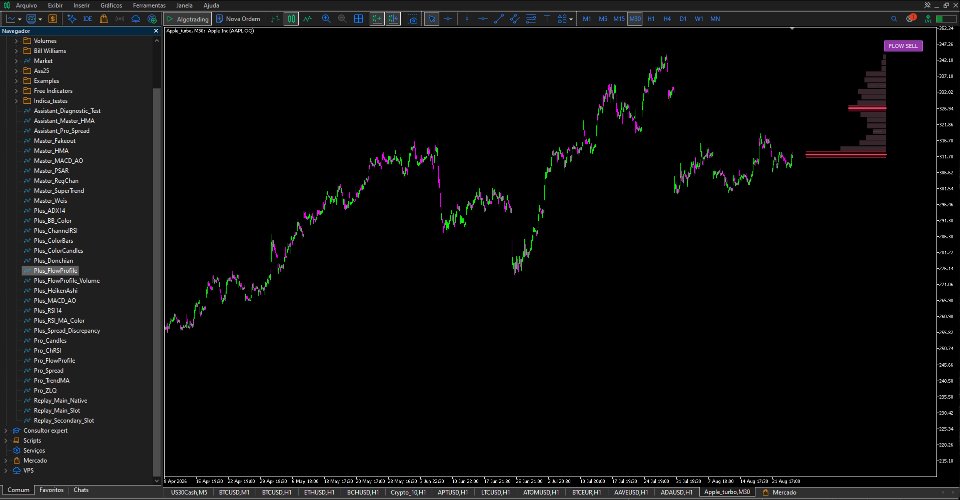Select the trendline drawing tool

tap(499, 19)
